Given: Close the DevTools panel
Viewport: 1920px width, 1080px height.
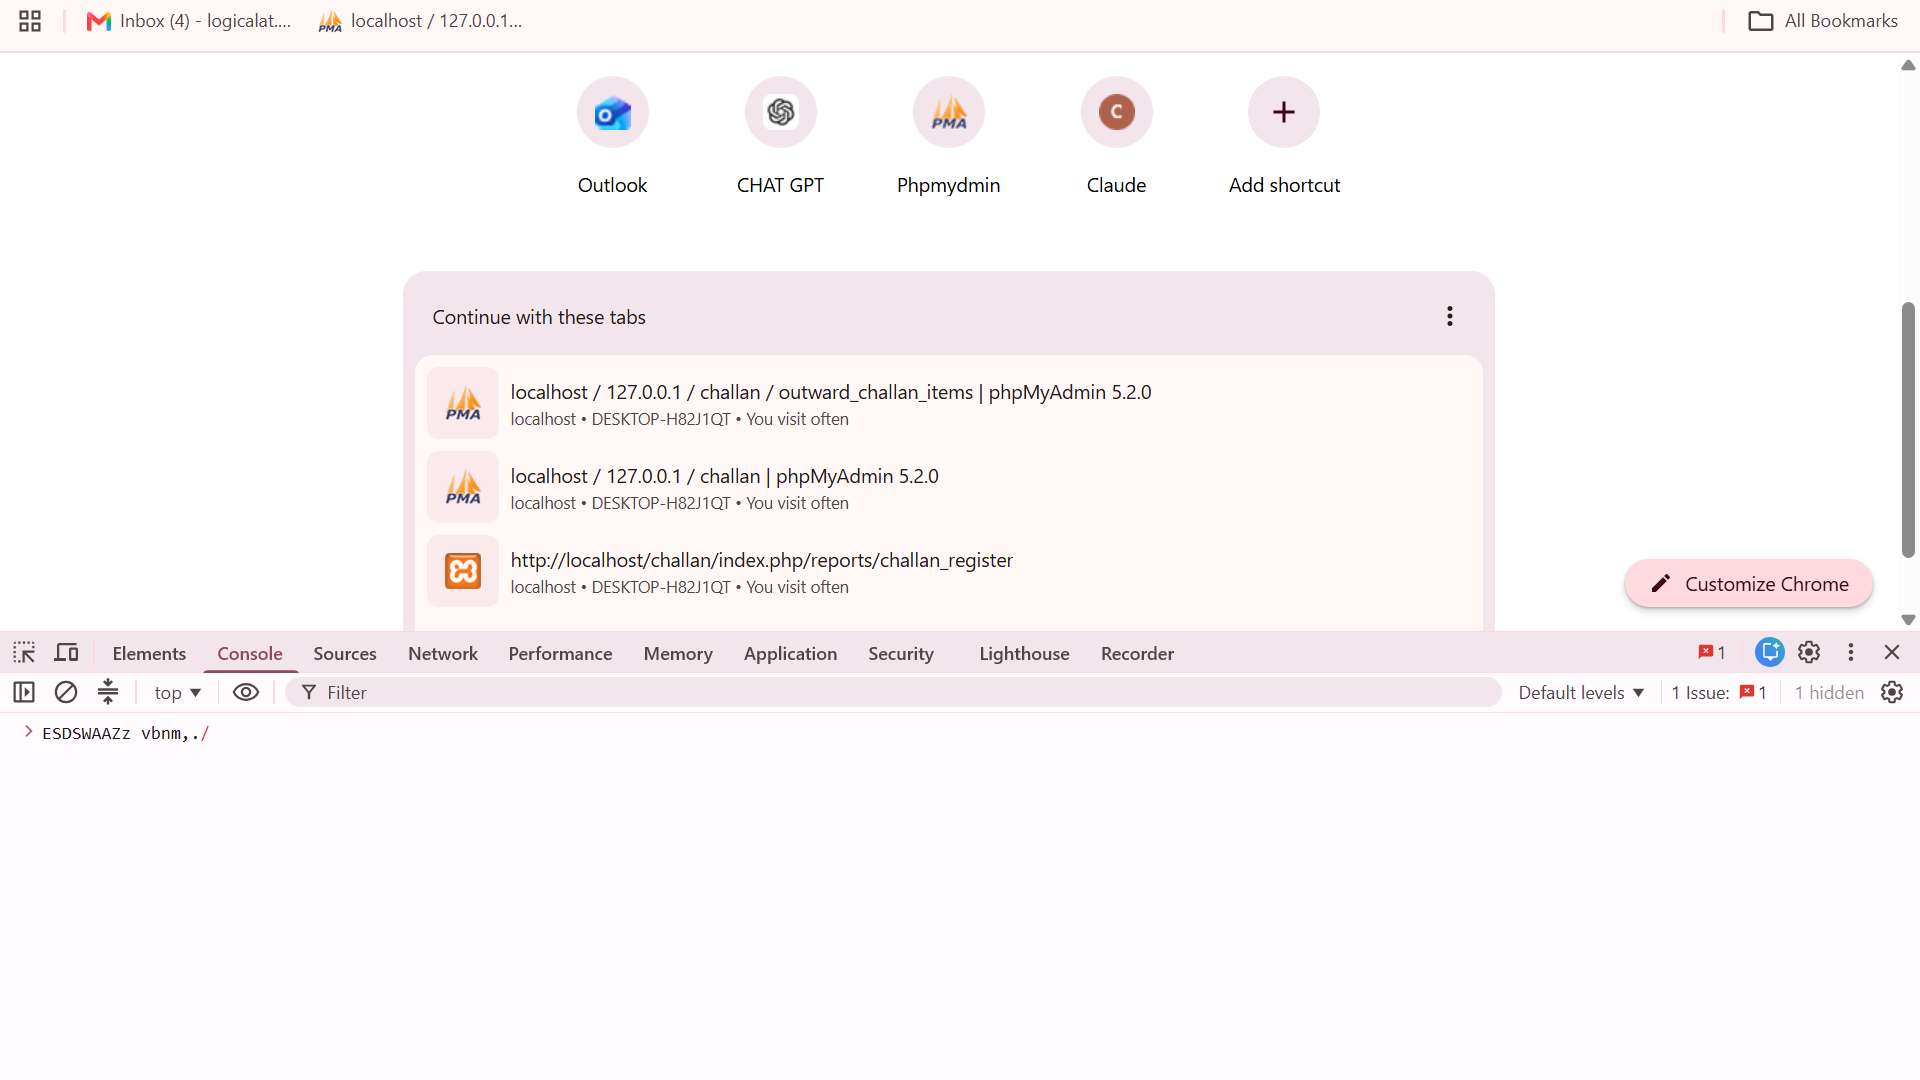Looking at the screenshot, I should [x=1892, y=652].
